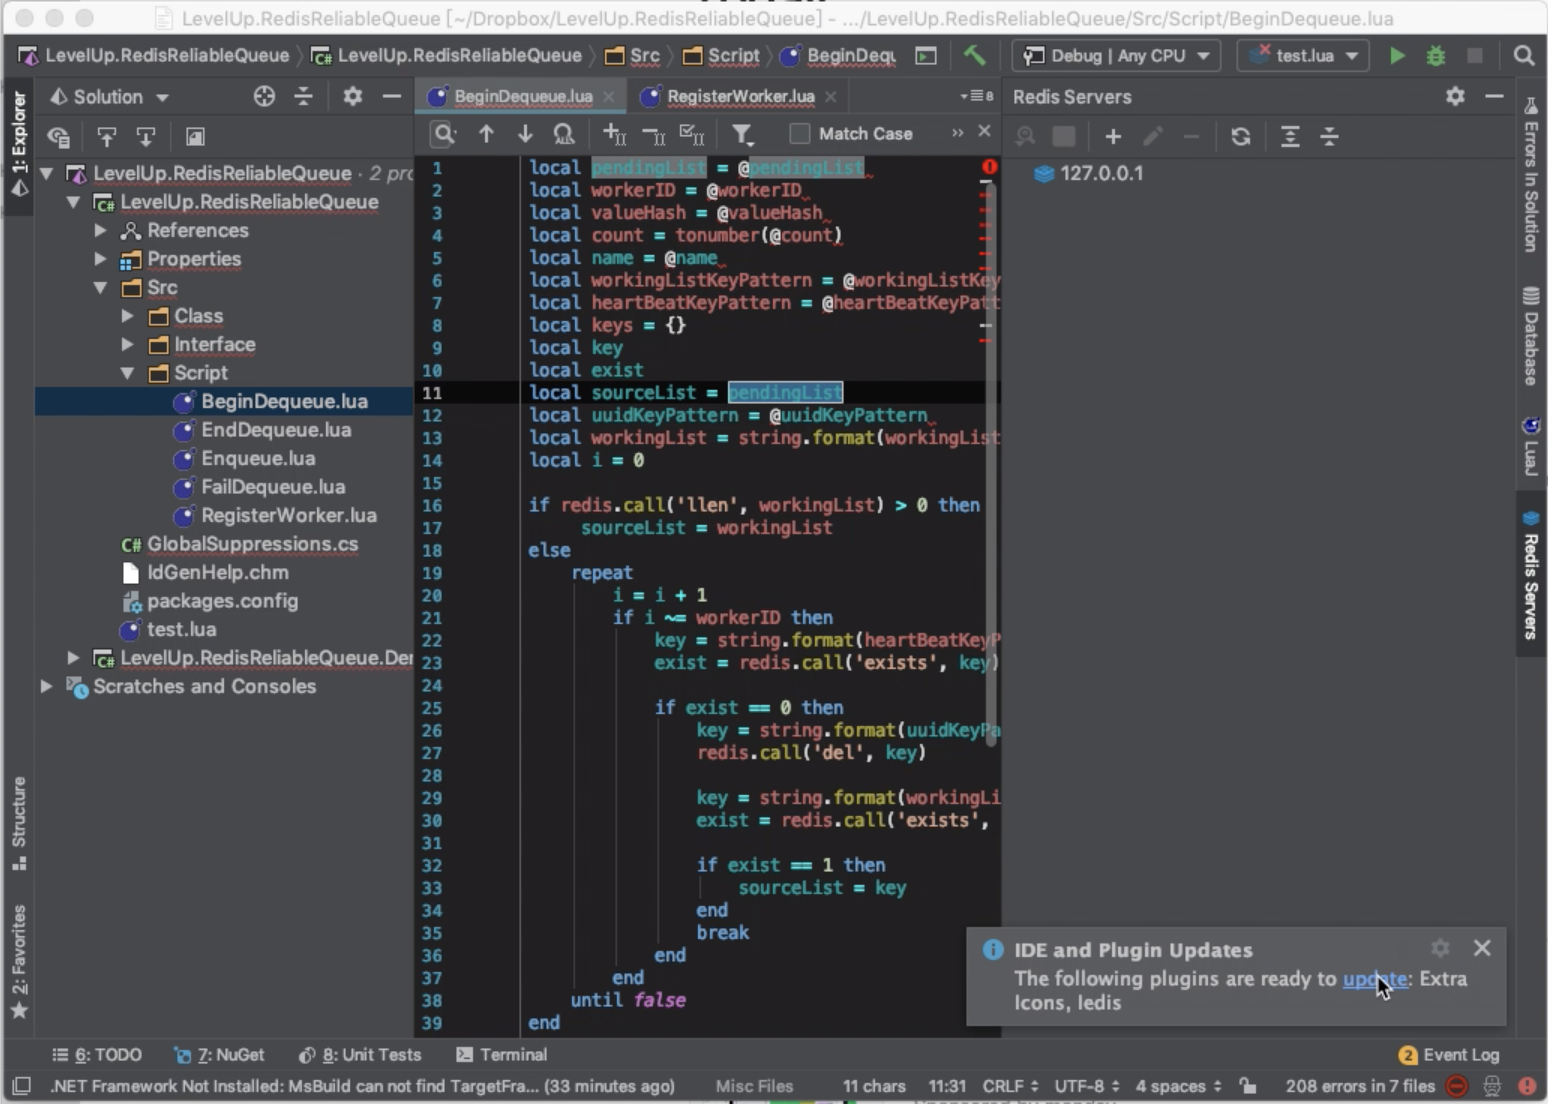
Task: Open search everywhere magnifier in top toolbar
Action: pos(1523,56)
